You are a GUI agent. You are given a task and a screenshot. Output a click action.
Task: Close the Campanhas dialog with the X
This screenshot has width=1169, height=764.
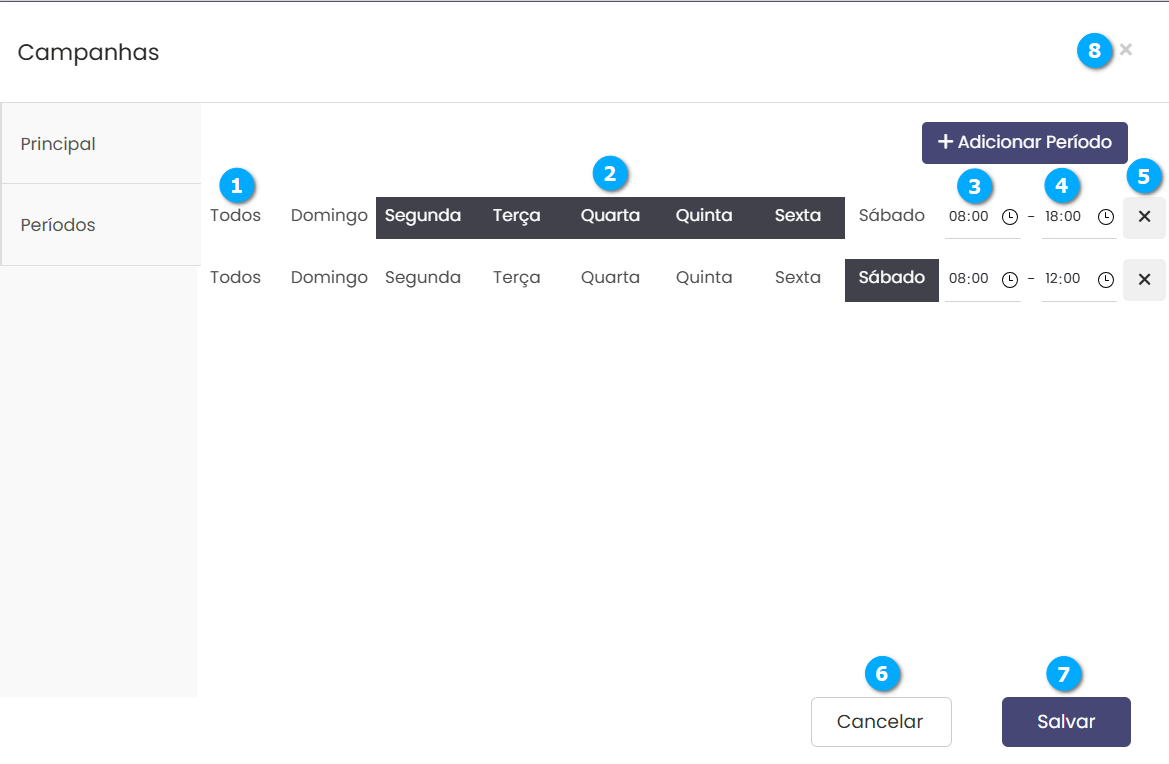click(1126, 50)
